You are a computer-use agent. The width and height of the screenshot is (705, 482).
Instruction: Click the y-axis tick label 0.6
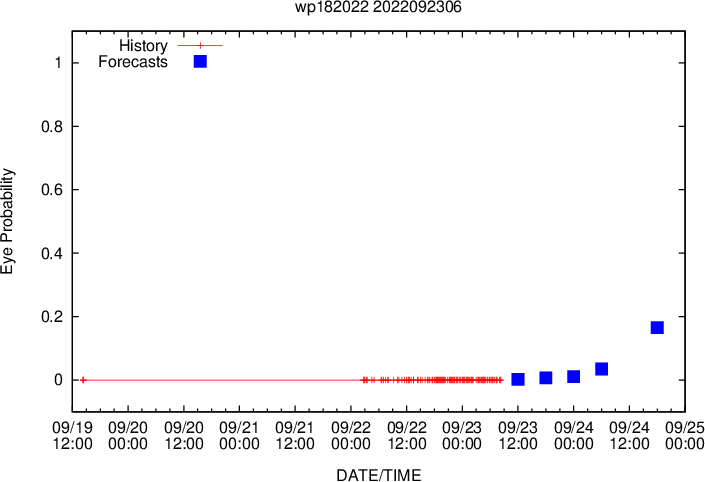[52, 190]
